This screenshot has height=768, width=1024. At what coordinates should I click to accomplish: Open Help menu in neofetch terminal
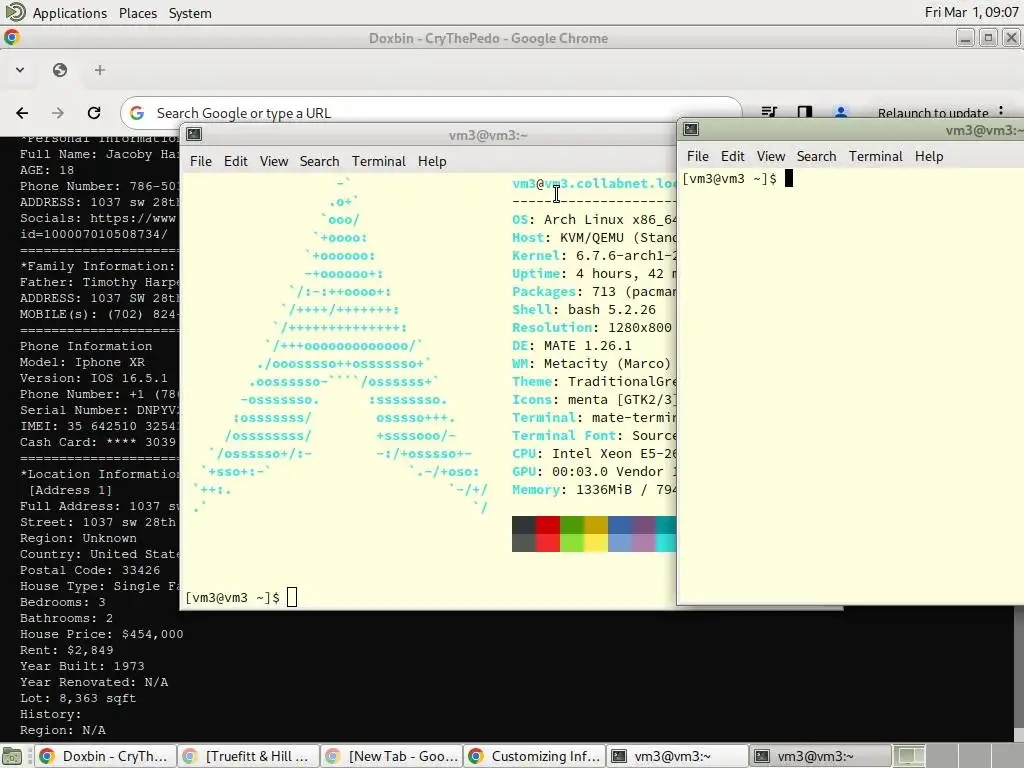click(432, 161)
